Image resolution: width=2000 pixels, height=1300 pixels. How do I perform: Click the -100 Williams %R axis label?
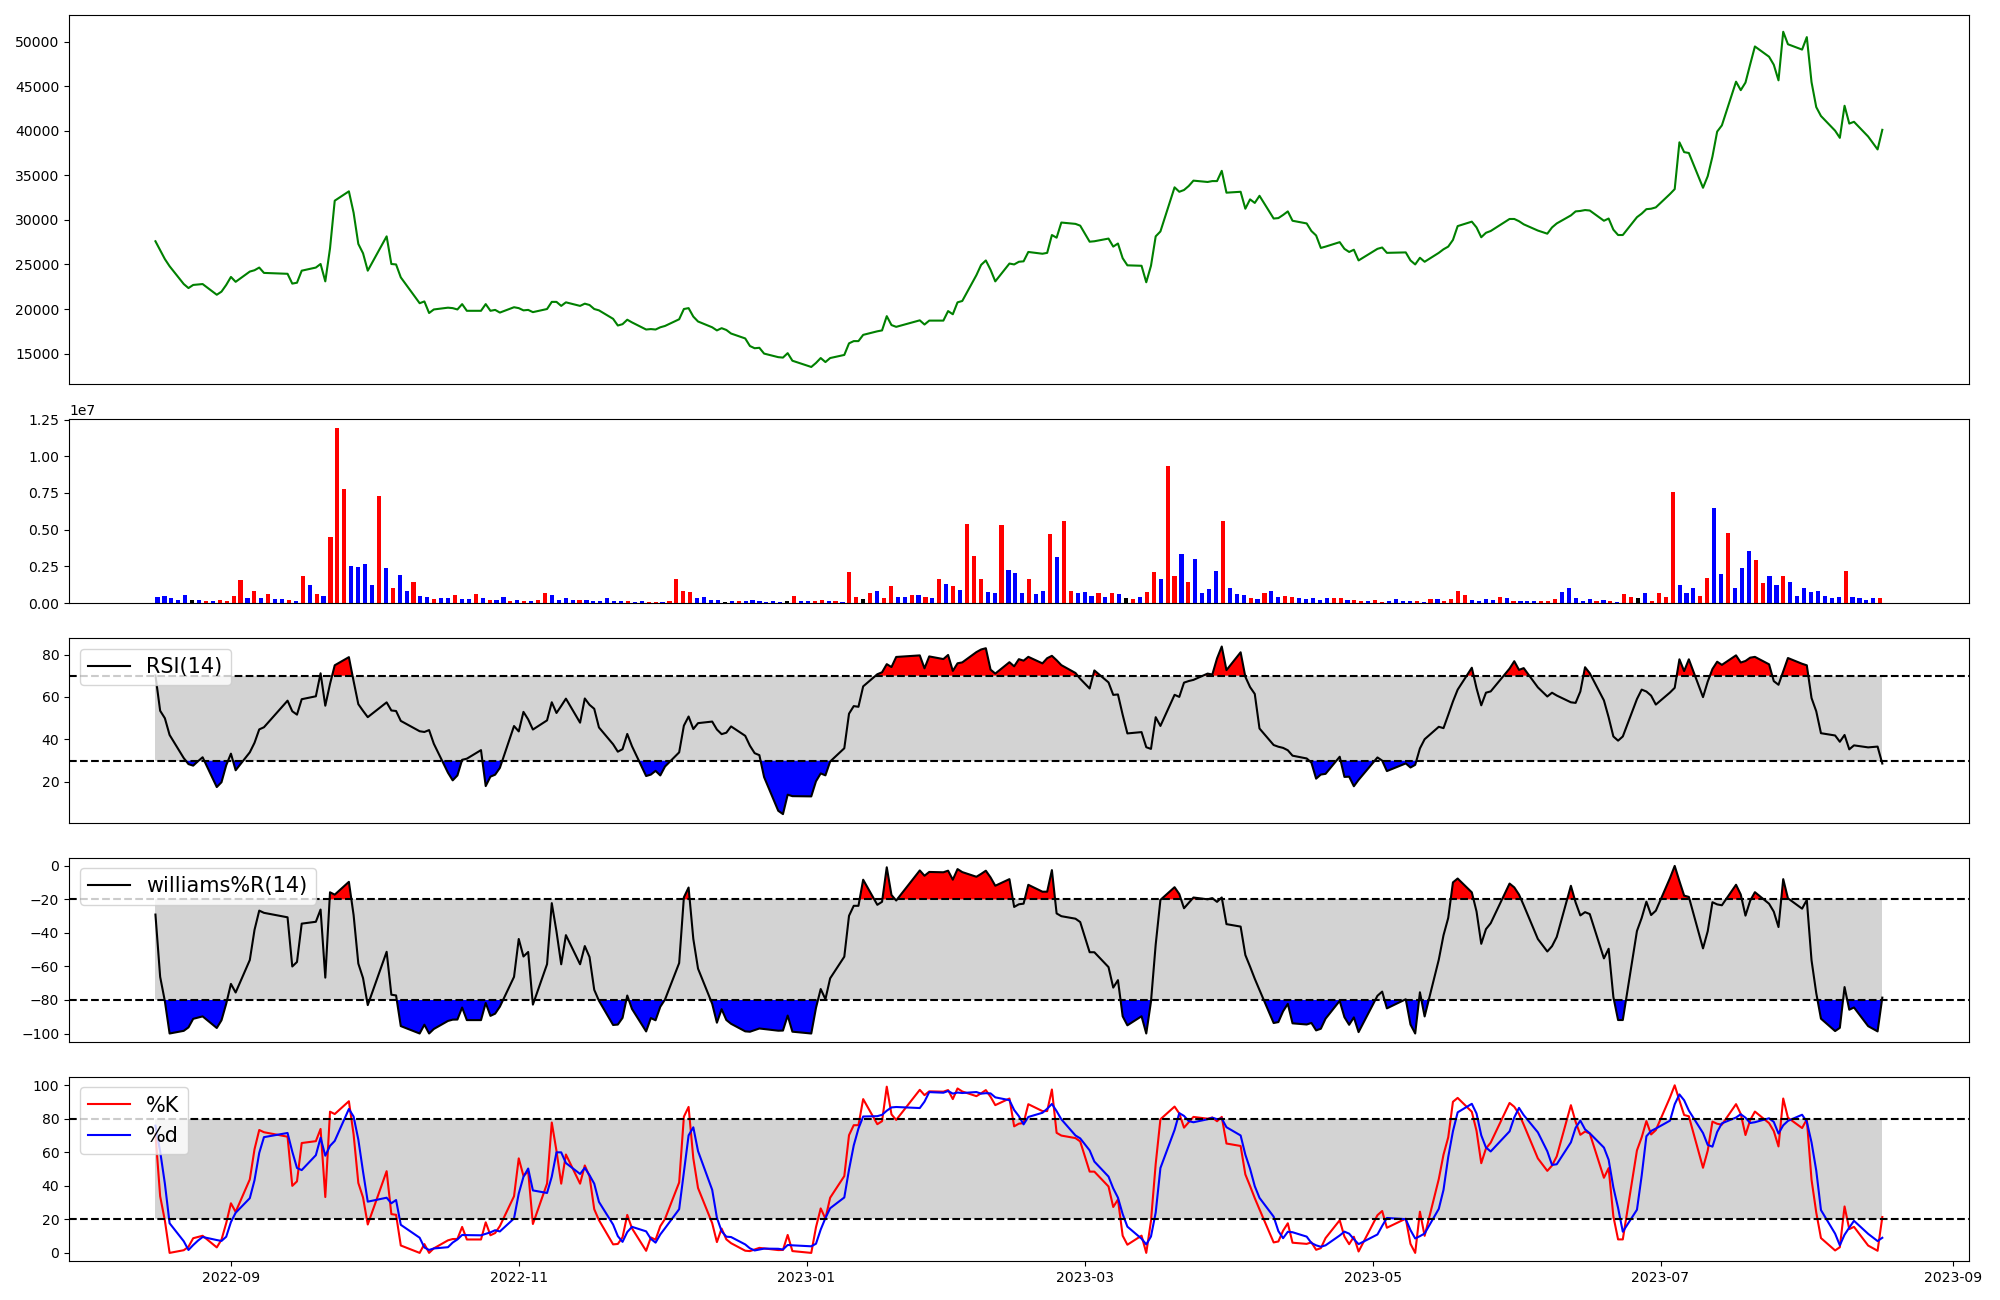(x=40, y=1034)
